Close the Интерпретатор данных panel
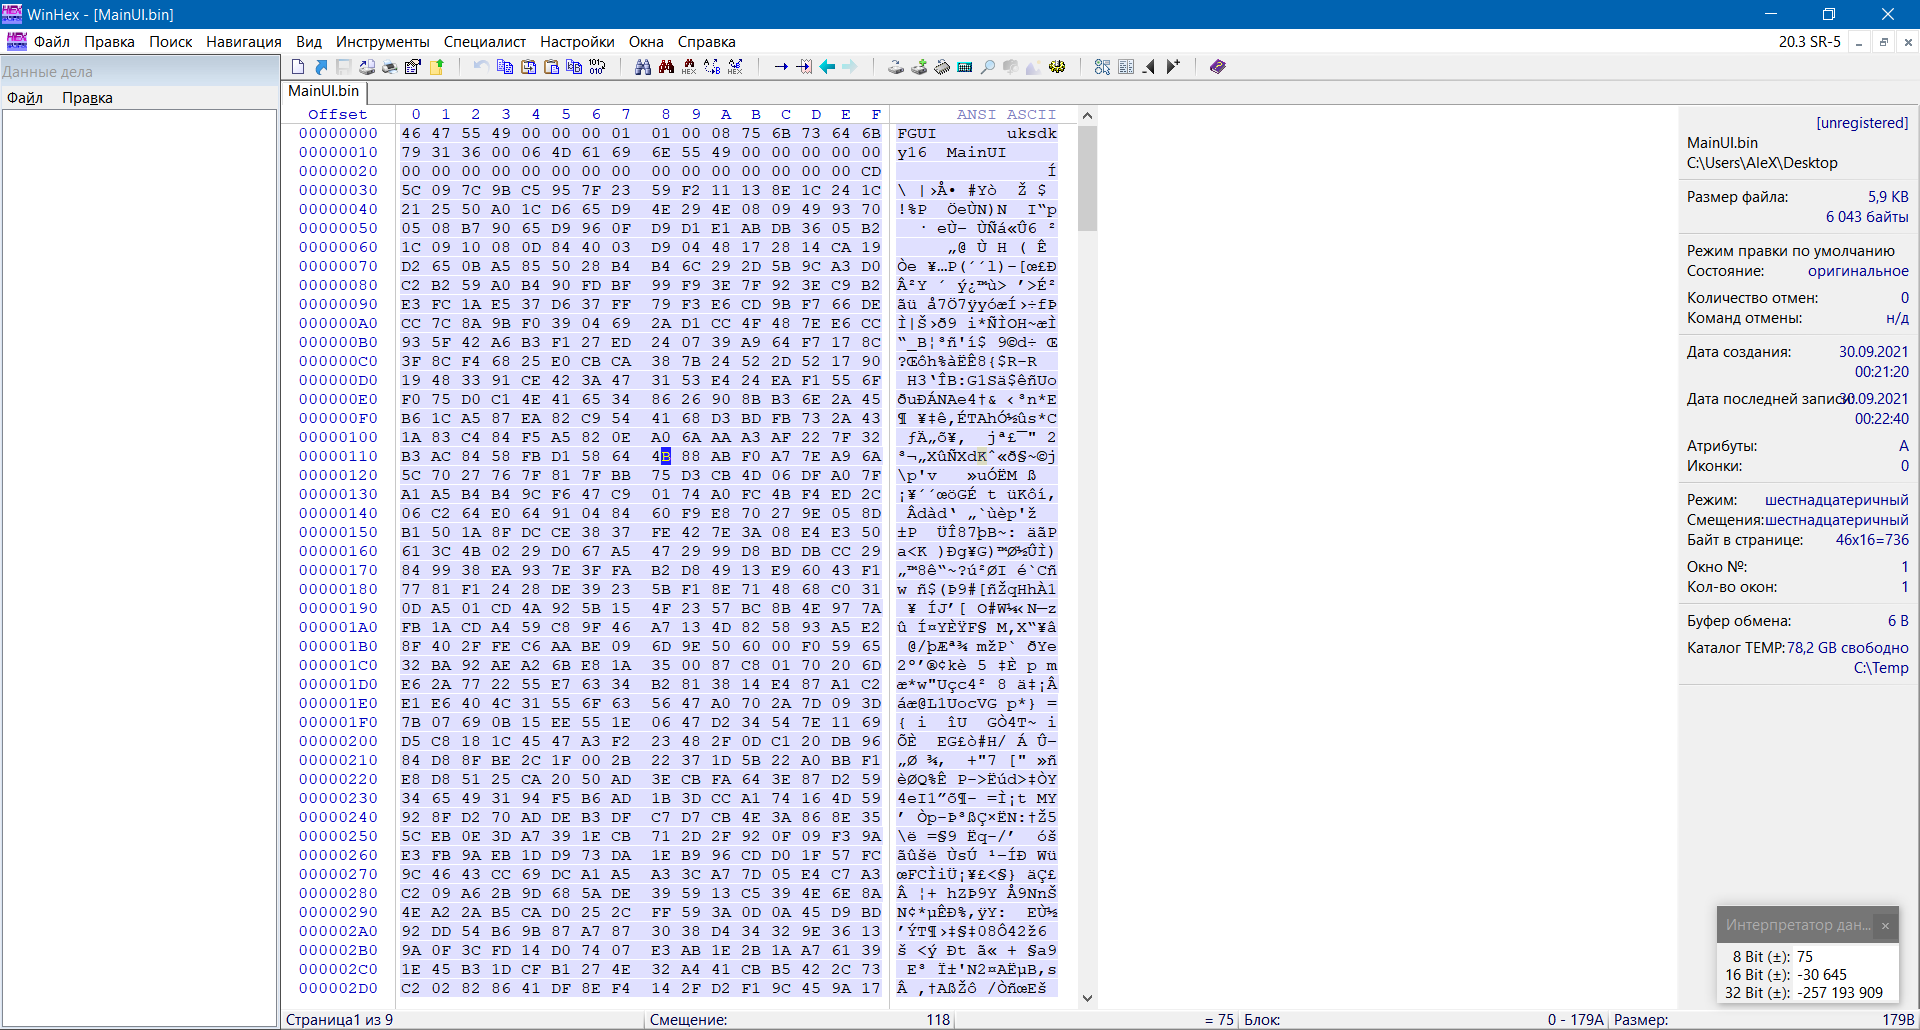This screenshot has height=1030, width=1920. (1885, 925)
